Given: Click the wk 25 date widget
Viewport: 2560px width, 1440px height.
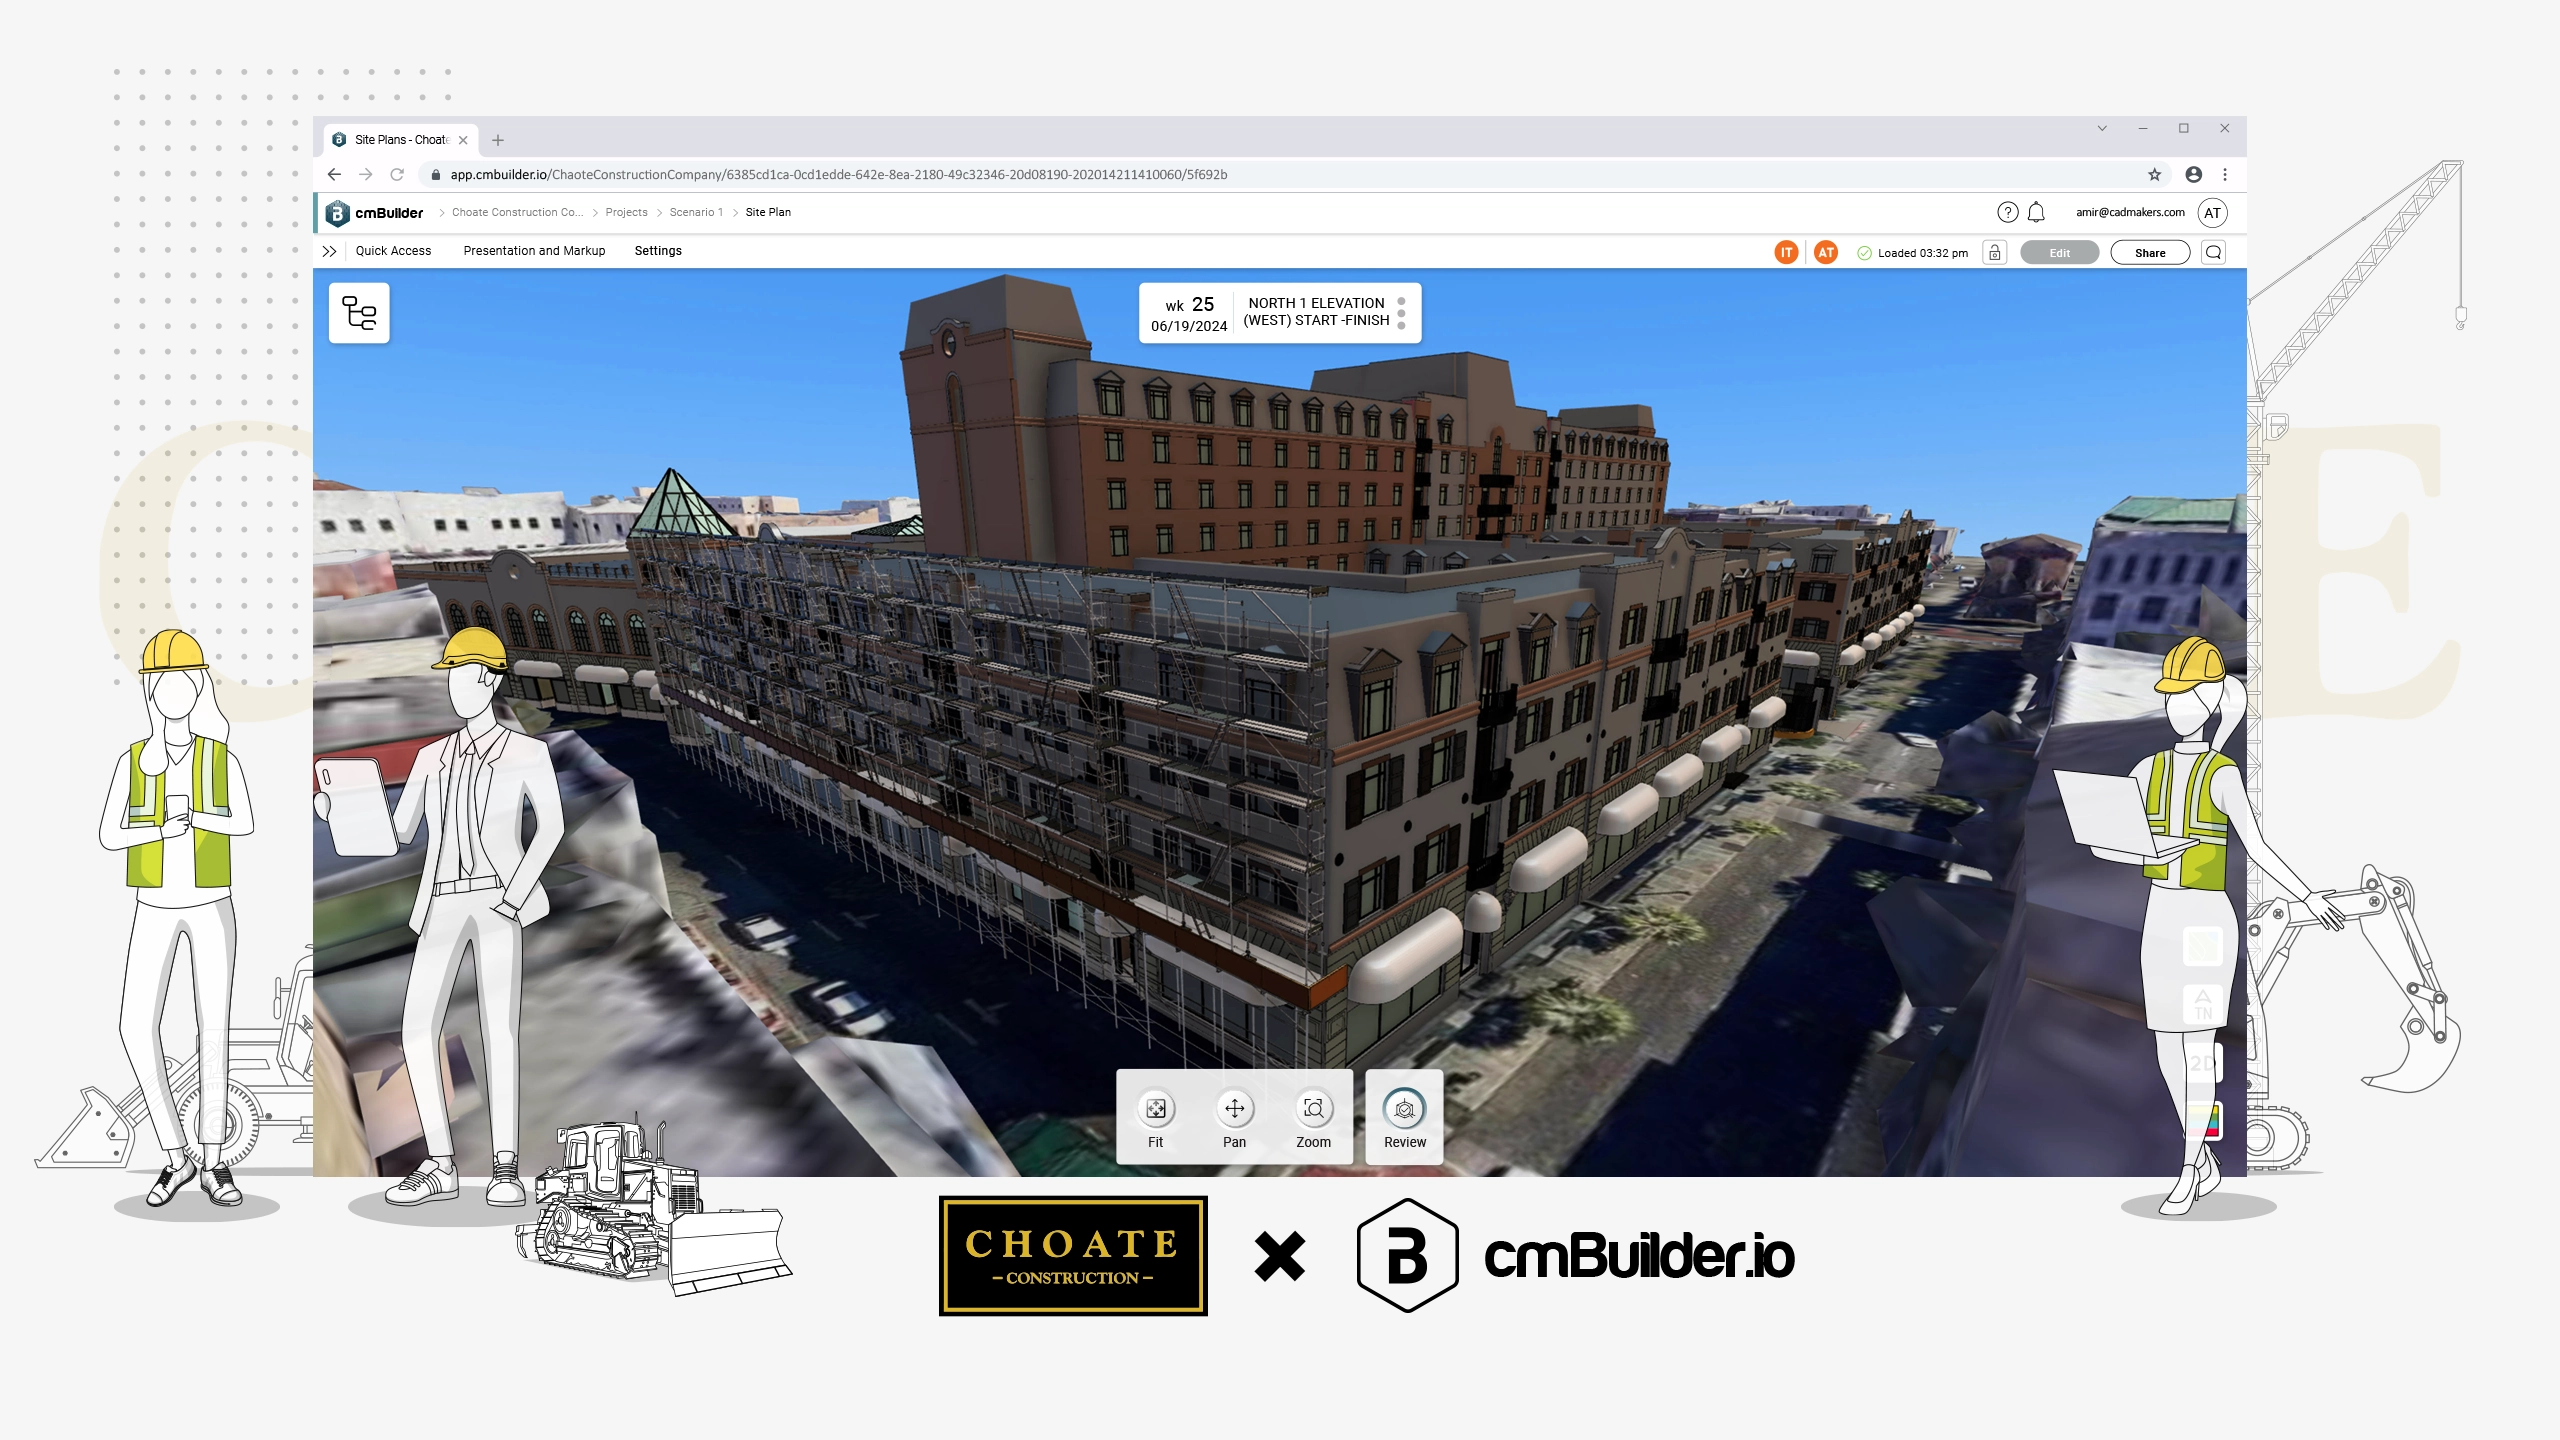Looking at the screenshot, I should pyautogui.click(x=1188, y=313).
